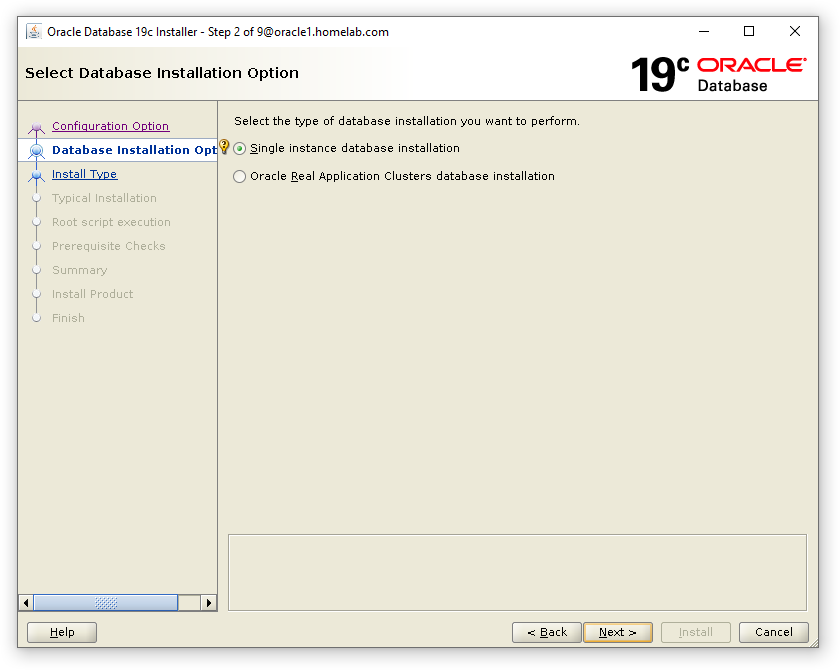Open Help for this installer step
840x670 pixels.
pyautogui.click(x=61, y=632)
